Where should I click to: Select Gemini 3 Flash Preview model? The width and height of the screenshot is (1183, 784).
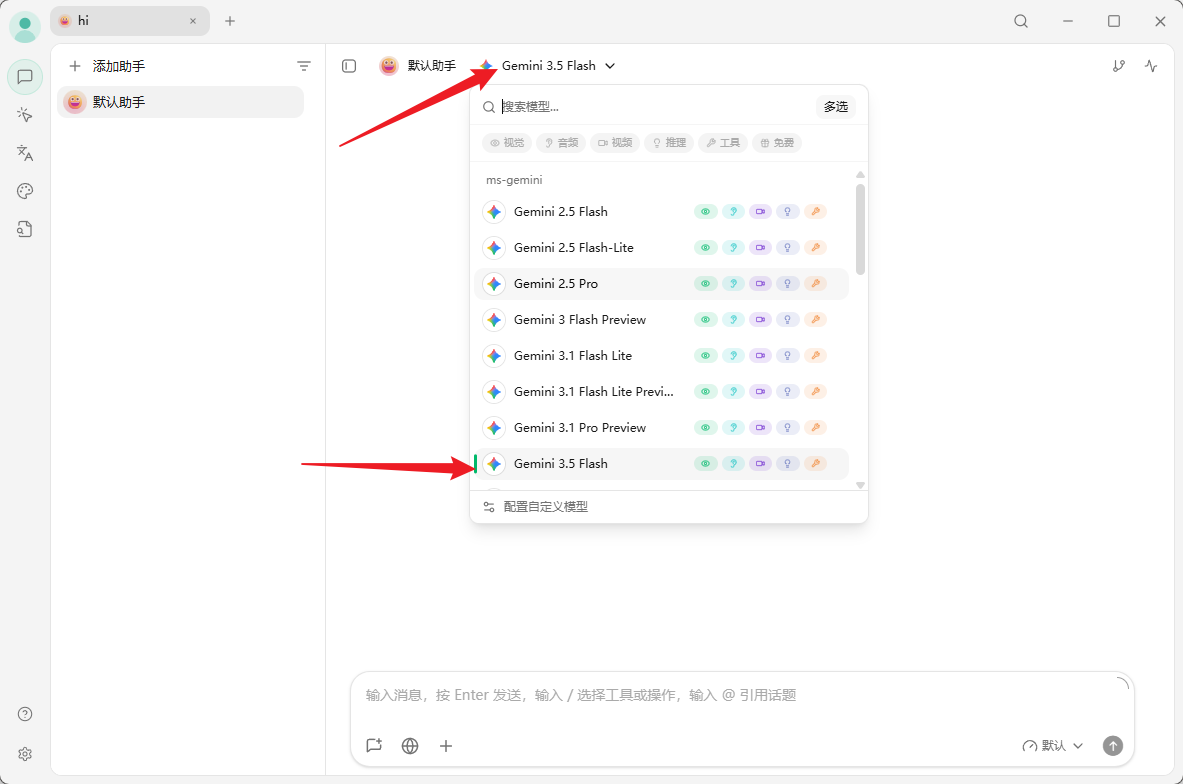[x=662, y=320]
